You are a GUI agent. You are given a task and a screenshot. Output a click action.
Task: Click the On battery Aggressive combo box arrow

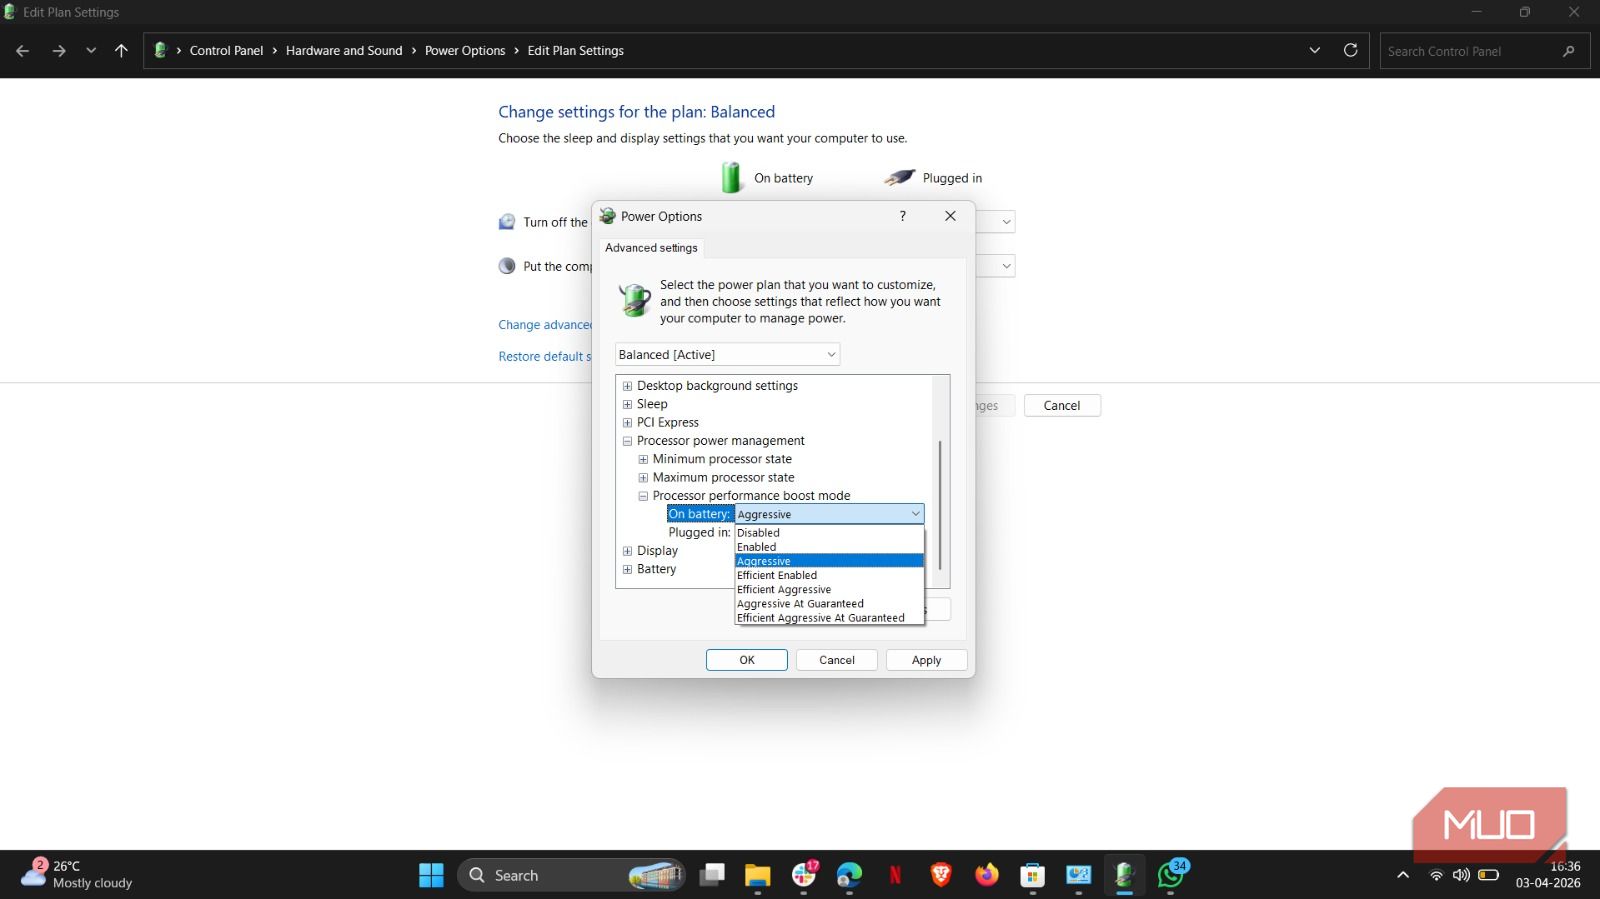(915, 514)
